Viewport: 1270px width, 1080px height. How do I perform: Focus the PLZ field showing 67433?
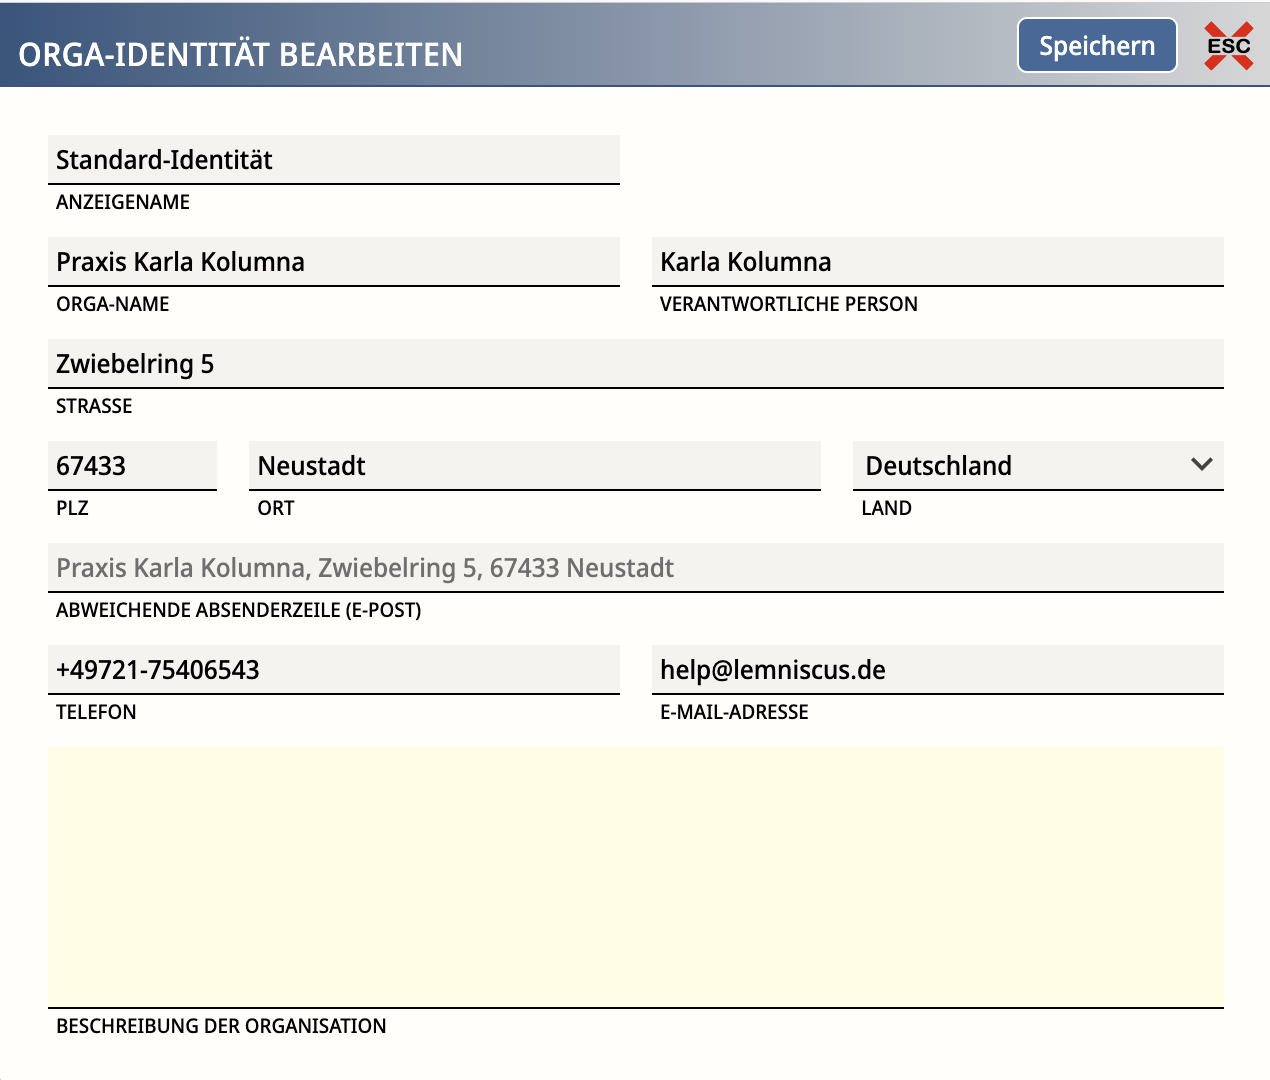coord(132,466)
